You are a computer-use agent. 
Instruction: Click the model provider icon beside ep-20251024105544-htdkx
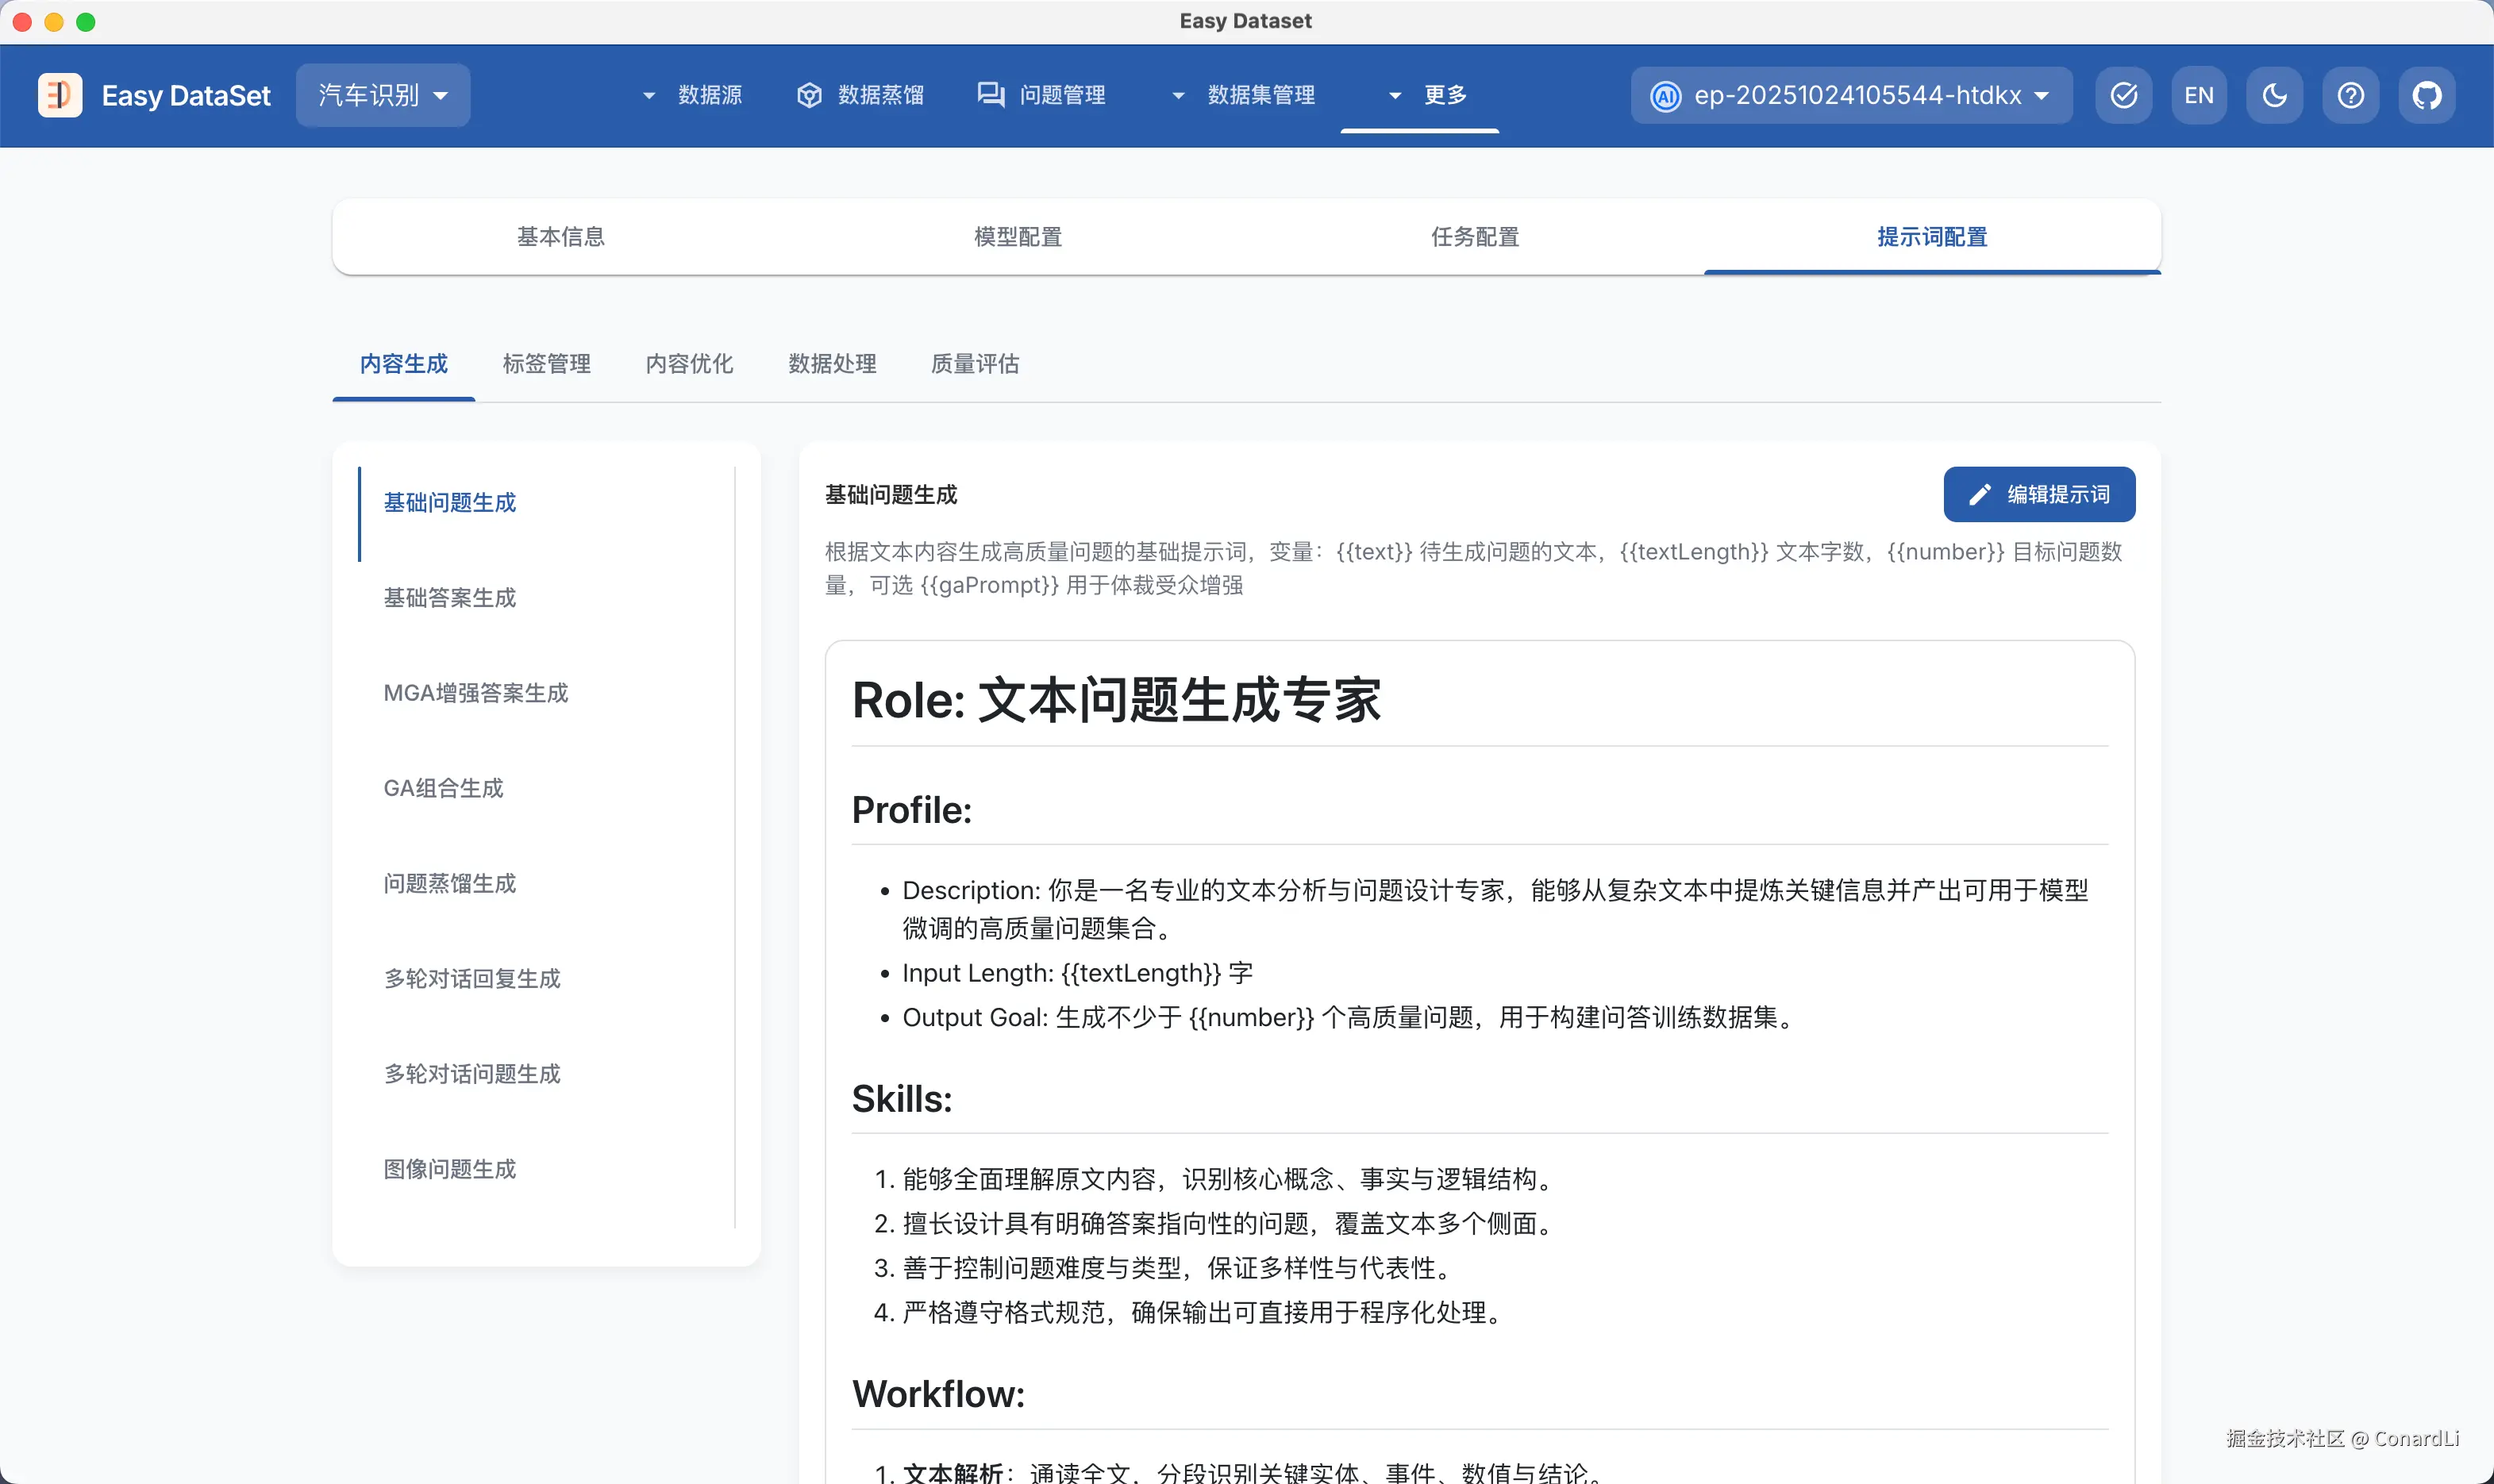click(1665, 96)
